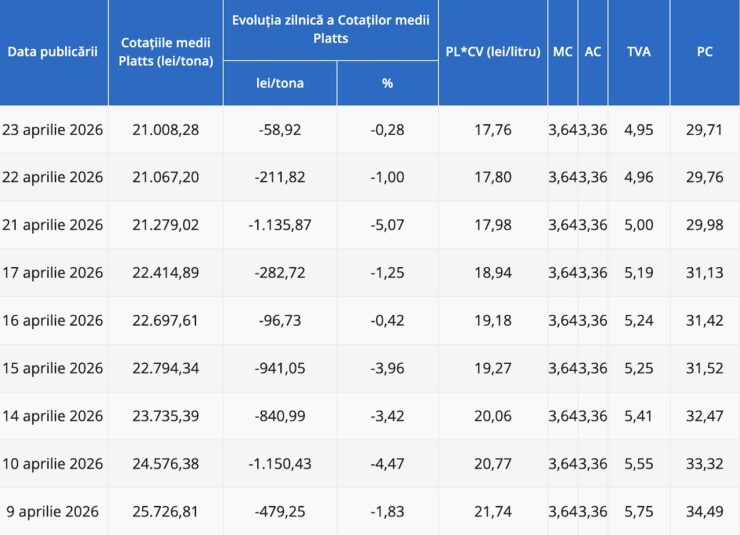This screenshot has width=740, height=535.
Task: Click the PL*CV (lei/litru) header
Action: tap(492, 52)
